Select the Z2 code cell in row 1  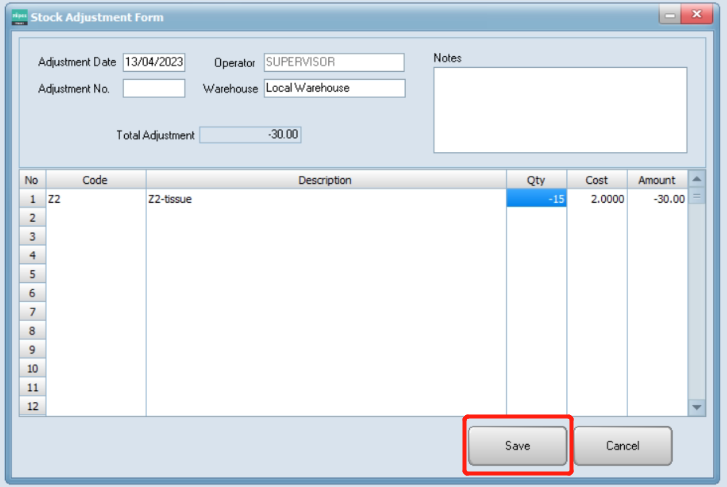click(96, 199)
